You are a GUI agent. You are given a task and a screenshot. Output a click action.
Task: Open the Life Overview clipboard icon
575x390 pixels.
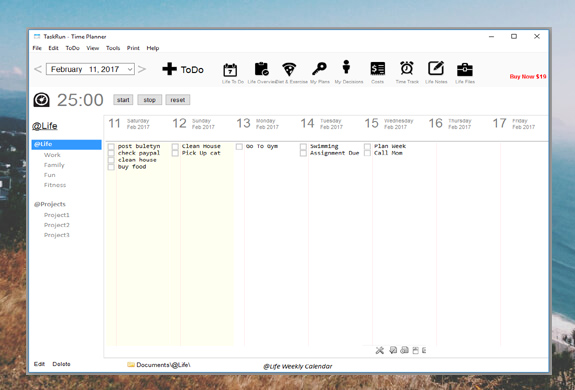[x=261, y=69]
